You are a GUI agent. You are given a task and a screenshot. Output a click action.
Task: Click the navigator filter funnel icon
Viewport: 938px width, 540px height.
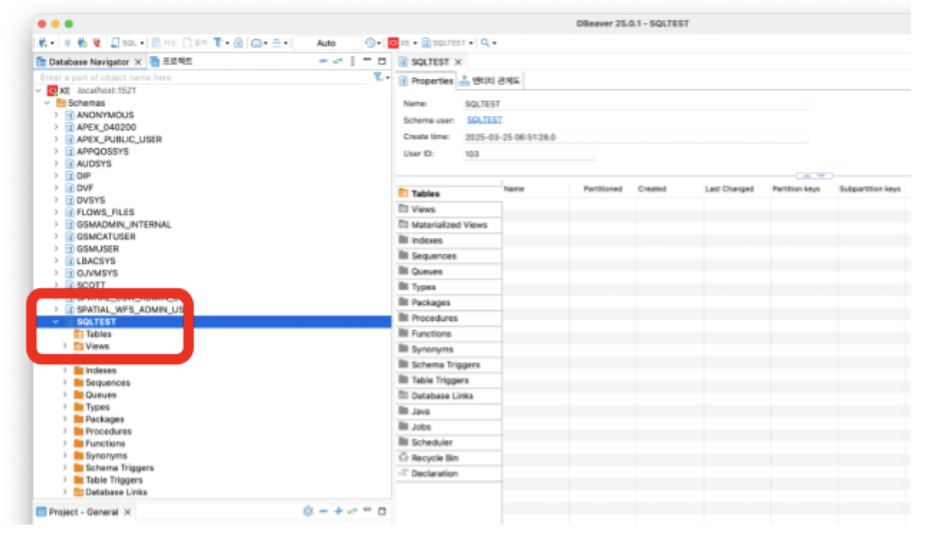pyautogui.click(x=378, y=77)
